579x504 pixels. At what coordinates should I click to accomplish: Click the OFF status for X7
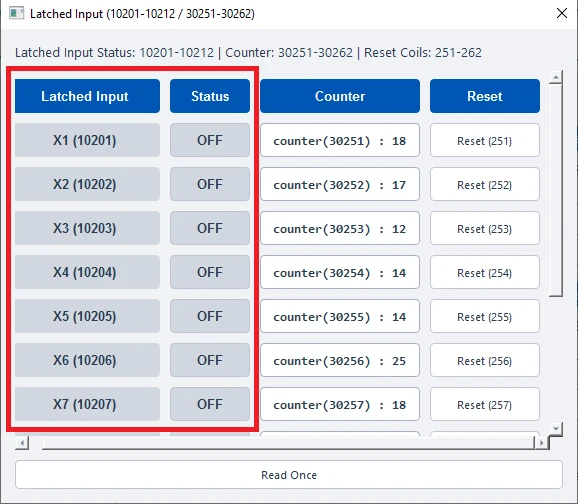(x=210, y=404)
